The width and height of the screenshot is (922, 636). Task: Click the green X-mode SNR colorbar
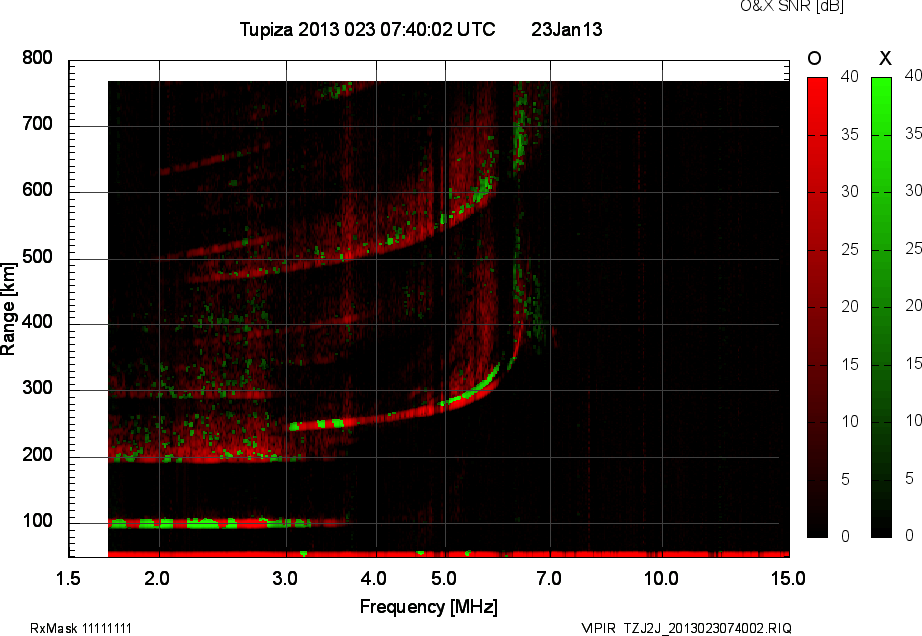tap(881, 307)
